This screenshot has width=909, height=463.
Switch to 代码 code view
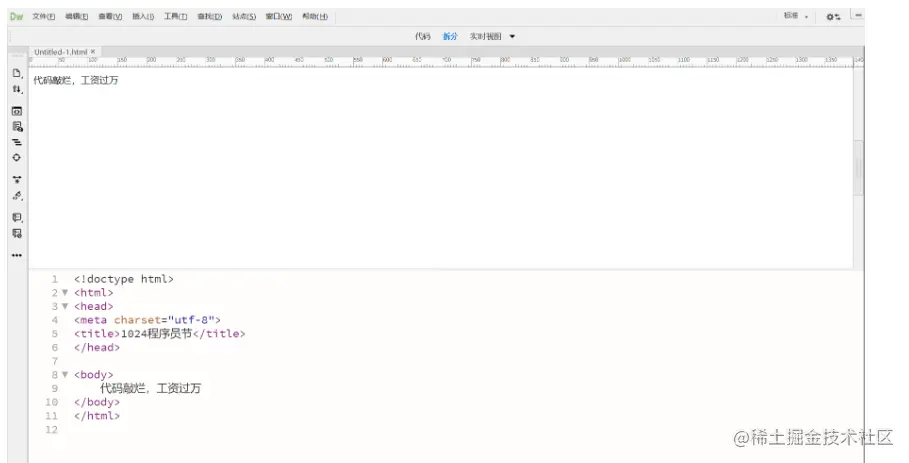tap(423, 37)
